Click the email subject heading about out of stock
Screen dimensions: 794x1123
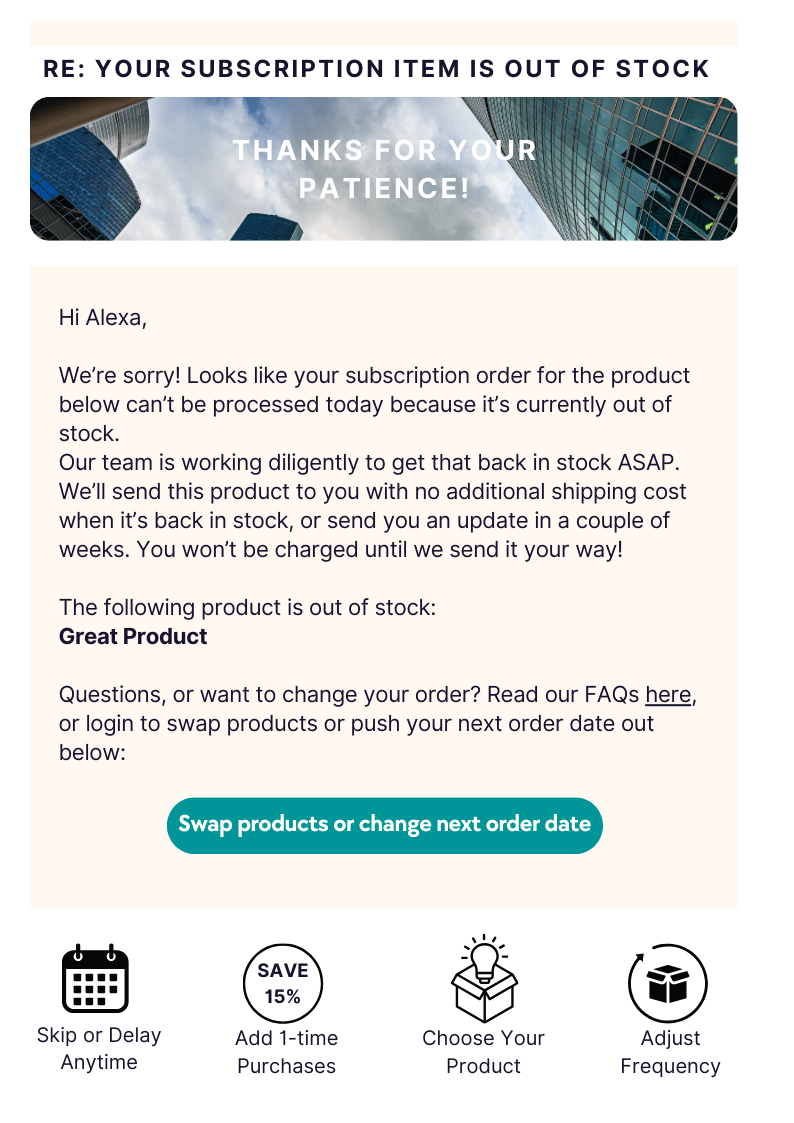click(x=376, y=69)
